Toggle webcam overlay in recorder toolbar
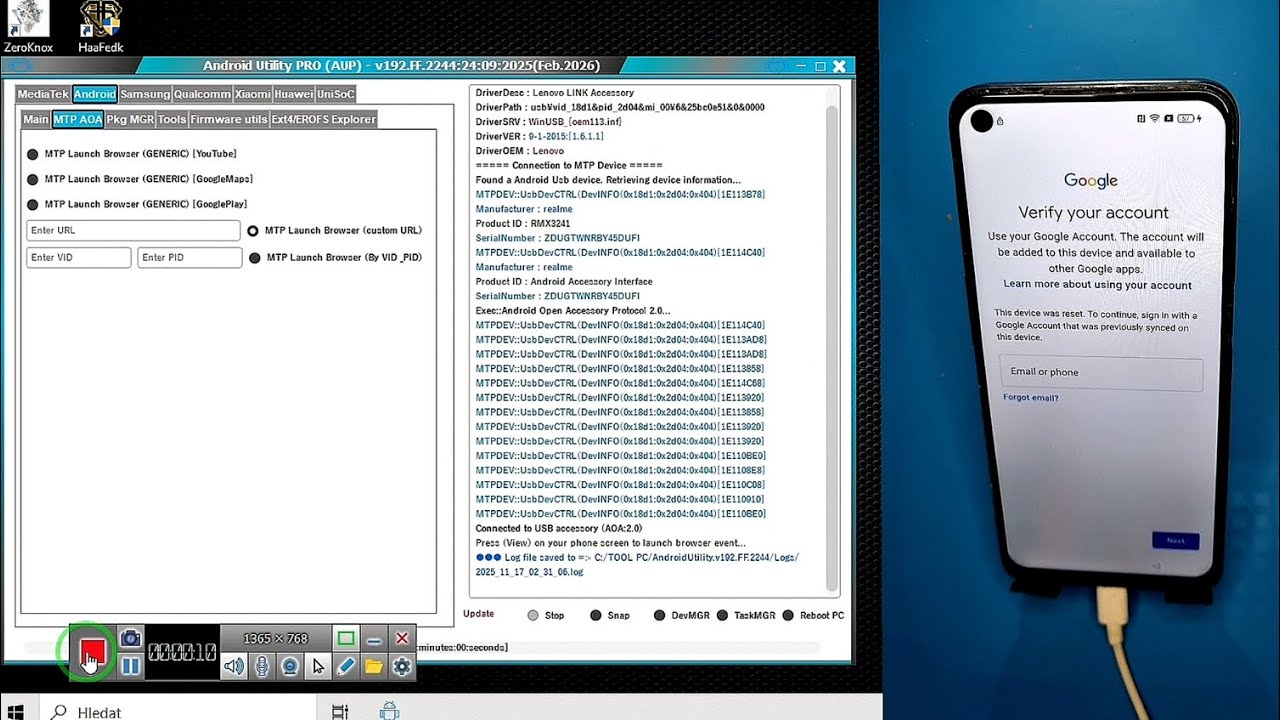This screenshot has width=1280, height=720. point(290,666)
